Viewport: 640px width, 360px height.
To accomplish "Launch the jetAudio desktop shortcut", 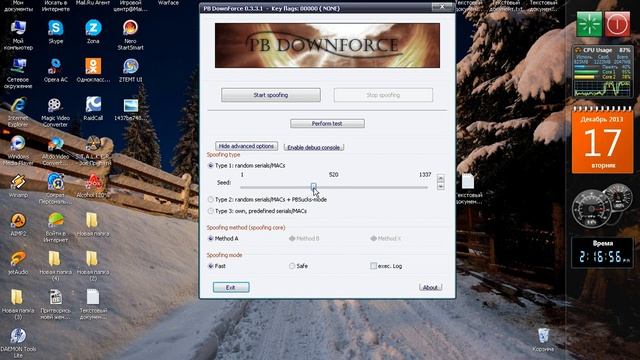I will [x=18, y=262].
